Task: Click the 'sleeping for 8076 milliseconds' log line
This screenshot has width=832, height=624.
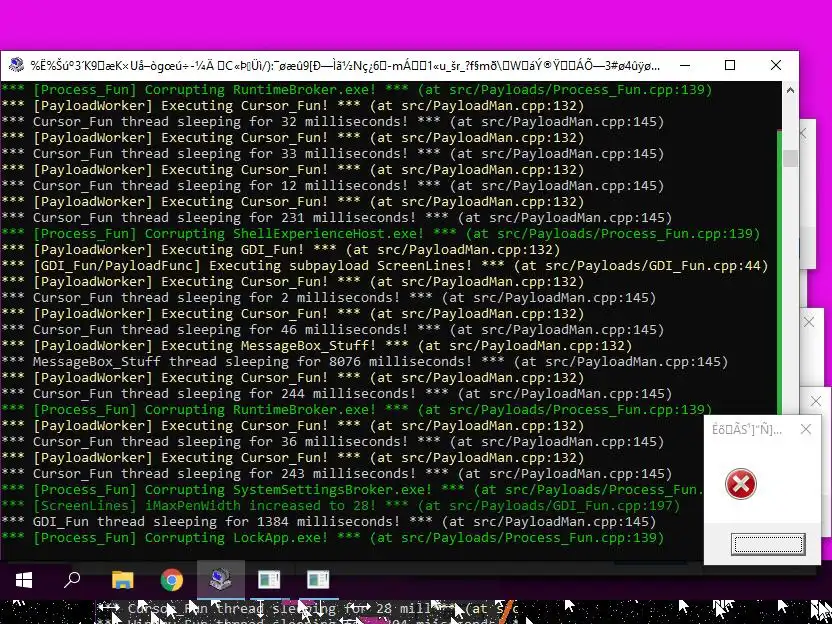Action: click(x=365, y=361)
